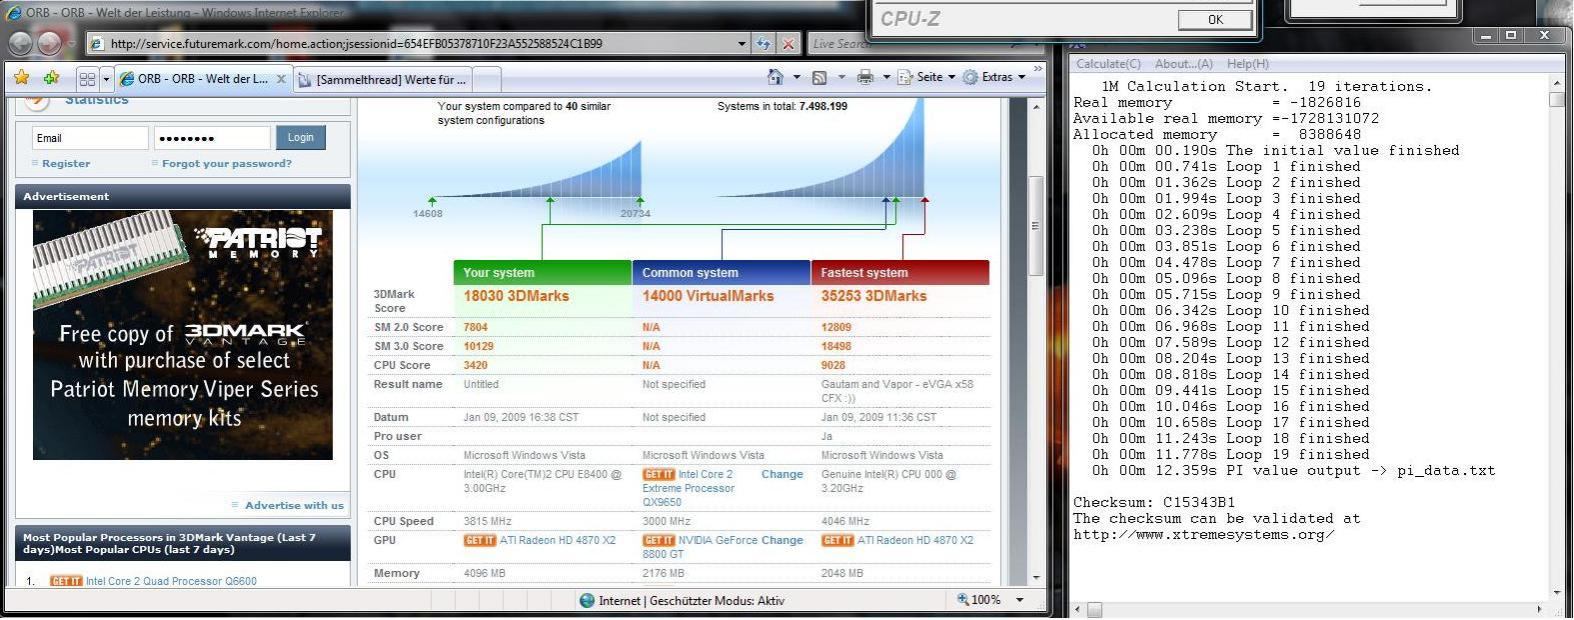1574x620 pixels.
Task: Expand the zoom level dropdown in status bar
Action: 1020,600
